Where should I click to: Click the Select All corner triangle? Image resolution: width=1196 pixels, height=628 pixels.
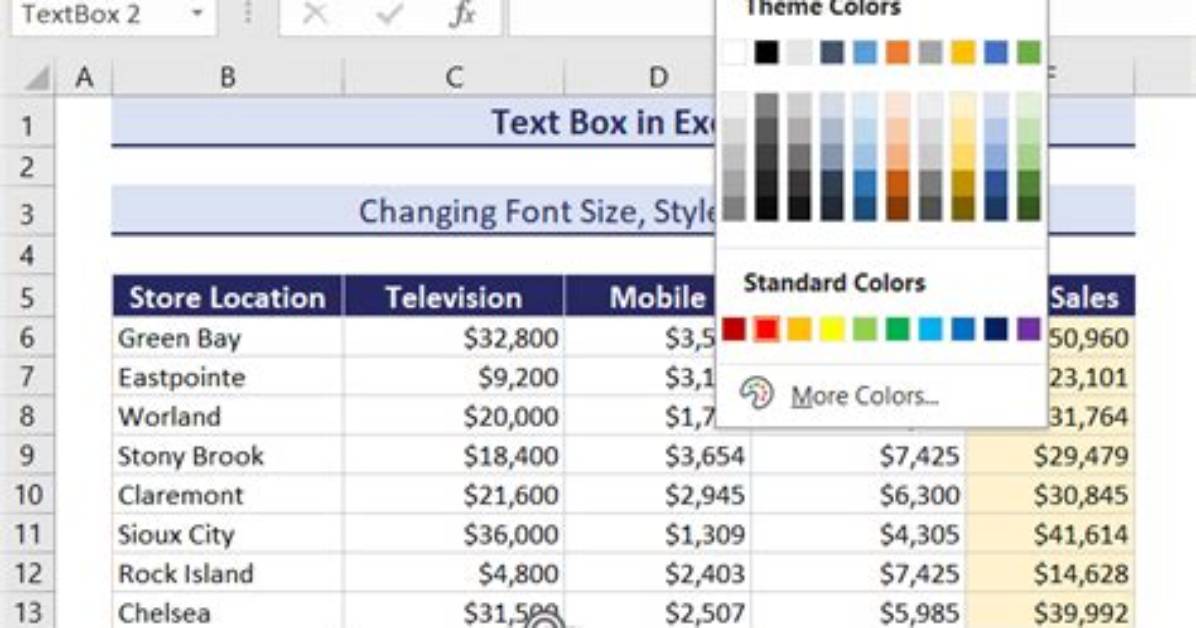(36, 78)
